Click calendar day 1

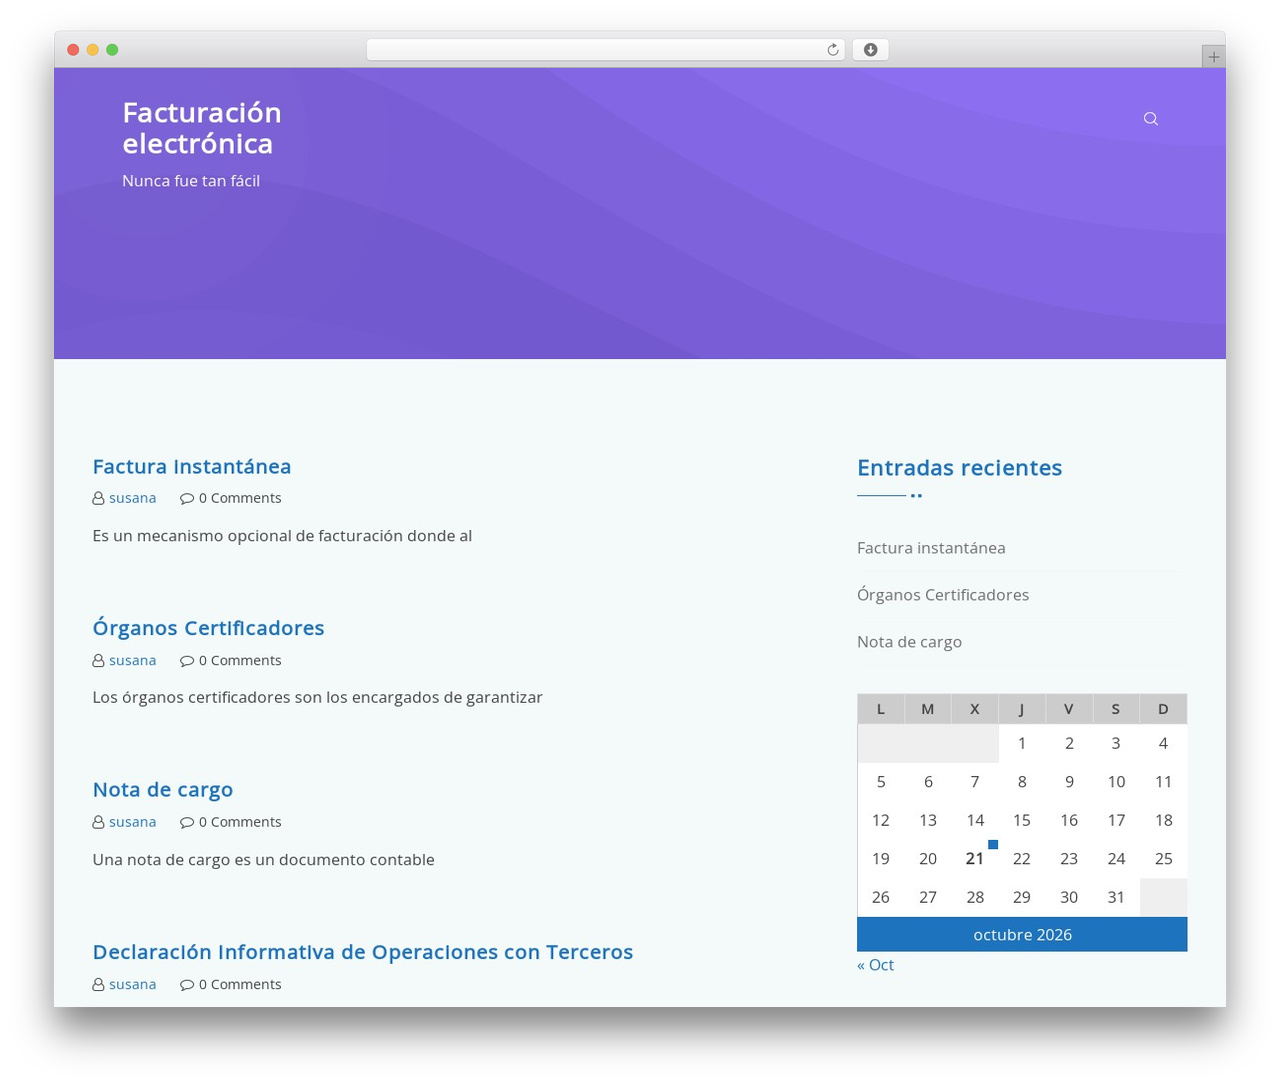(x=1022, y=743)
